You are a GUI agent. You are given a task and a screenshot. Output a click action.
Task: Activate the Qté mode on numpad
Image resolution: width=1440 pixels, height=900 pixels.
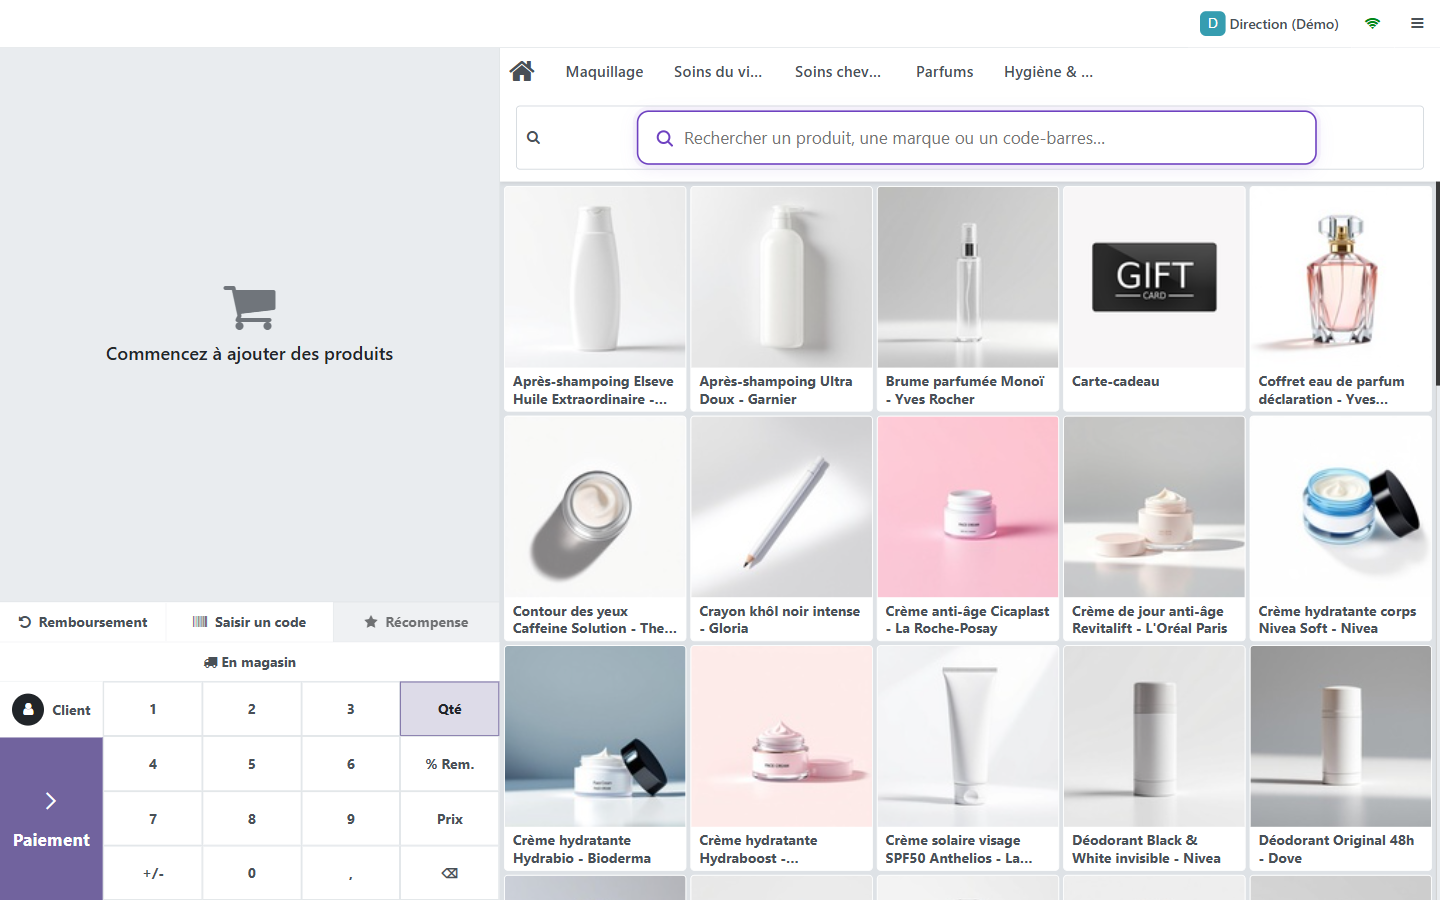[x=450, y=709]
